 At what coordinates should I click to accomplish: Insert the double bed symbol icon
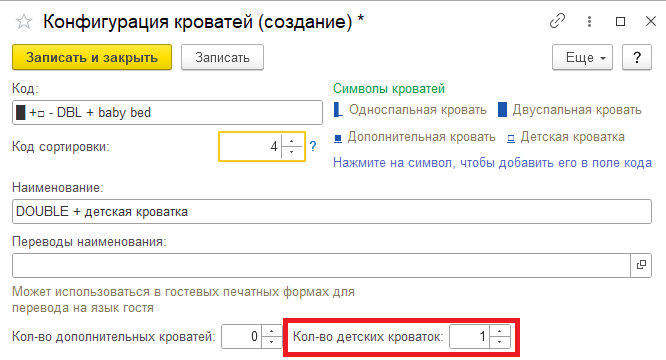502,110
